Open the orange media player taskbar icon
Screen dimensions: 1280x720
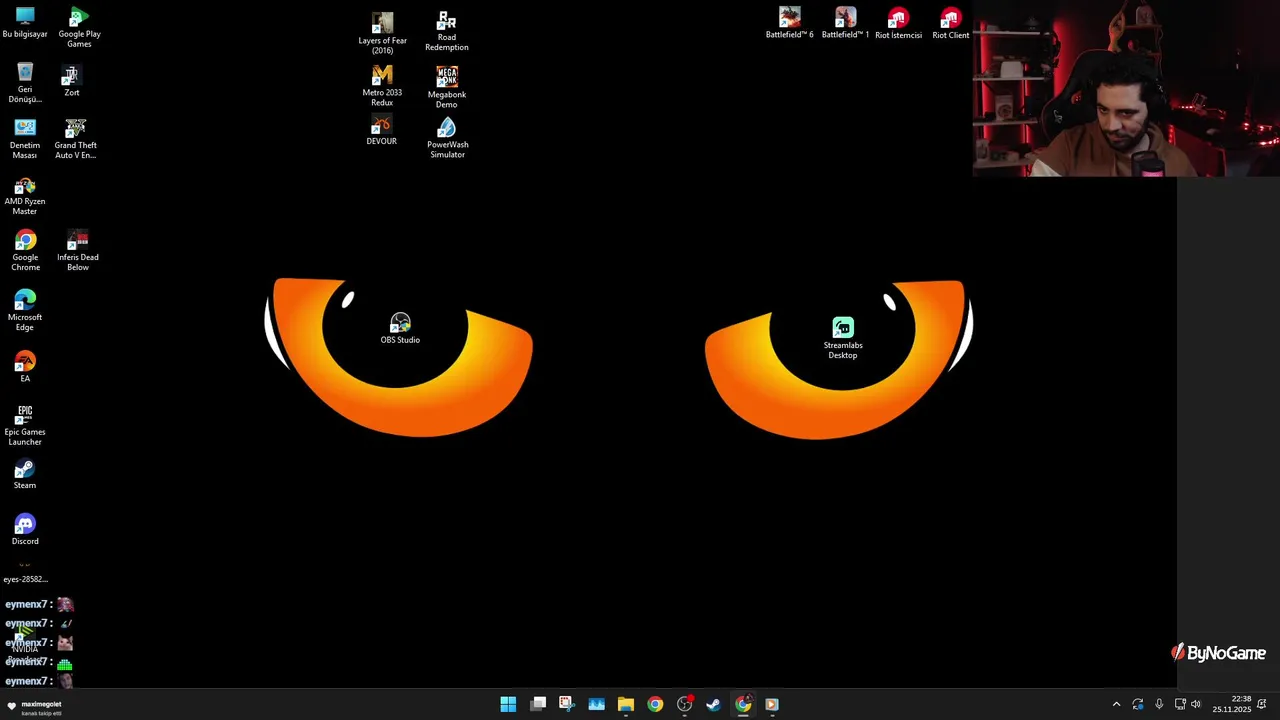(772, 704)
